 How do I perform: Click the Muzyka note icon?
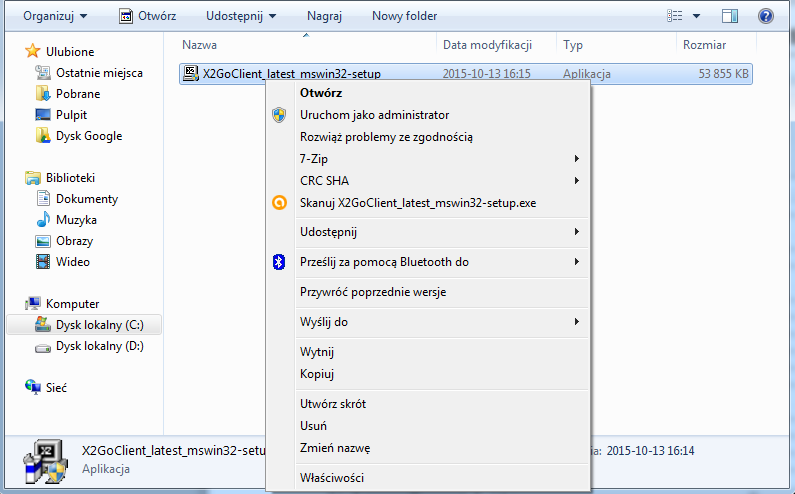43,220
